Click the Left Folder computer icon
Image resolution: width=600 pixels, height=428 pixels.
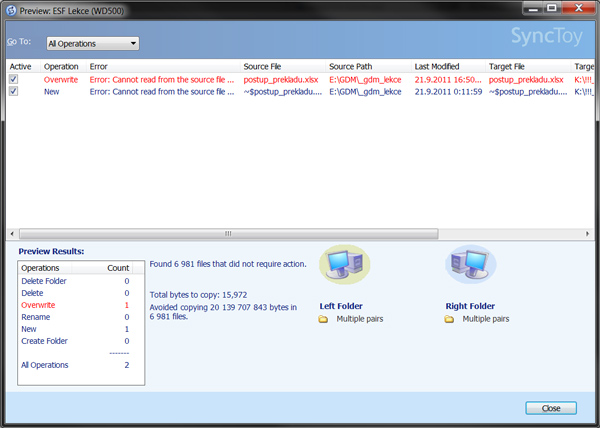pyautogui.click(x=343, y=266)
